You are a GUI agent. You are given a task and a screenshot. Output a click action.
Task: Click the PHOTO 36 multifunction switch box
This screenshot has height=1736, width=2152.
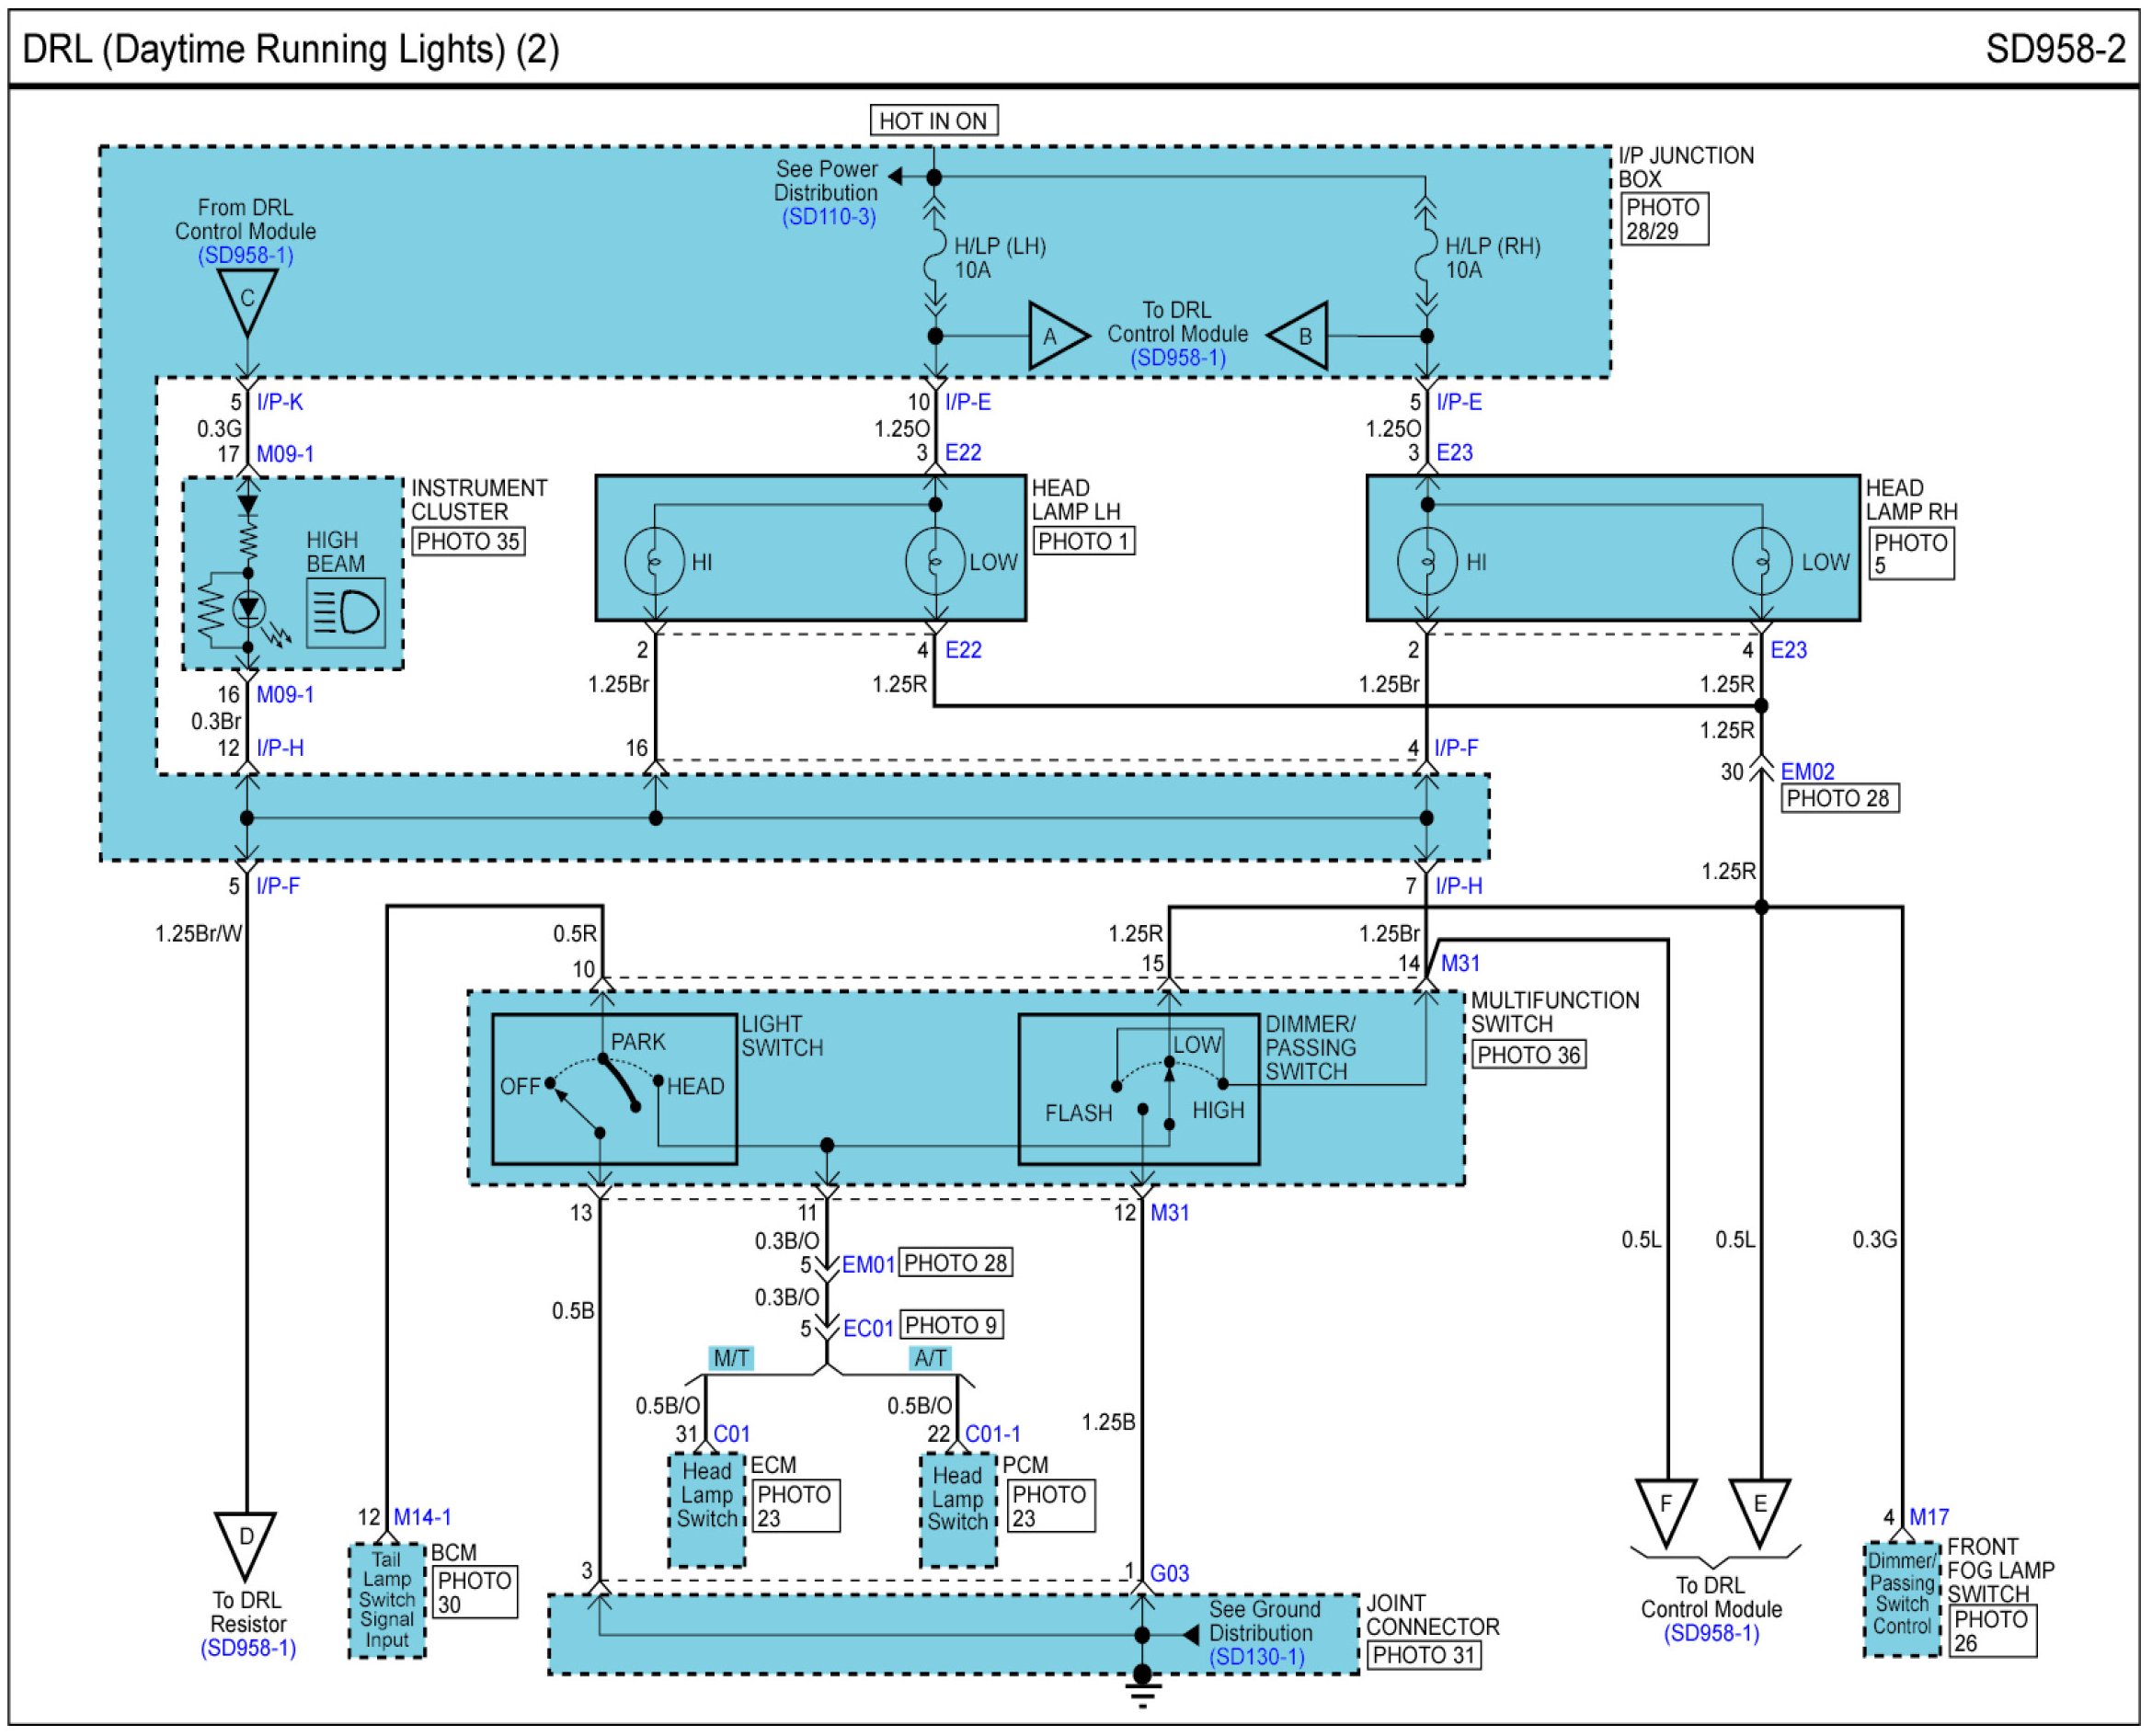[x=1529, y=1055]
